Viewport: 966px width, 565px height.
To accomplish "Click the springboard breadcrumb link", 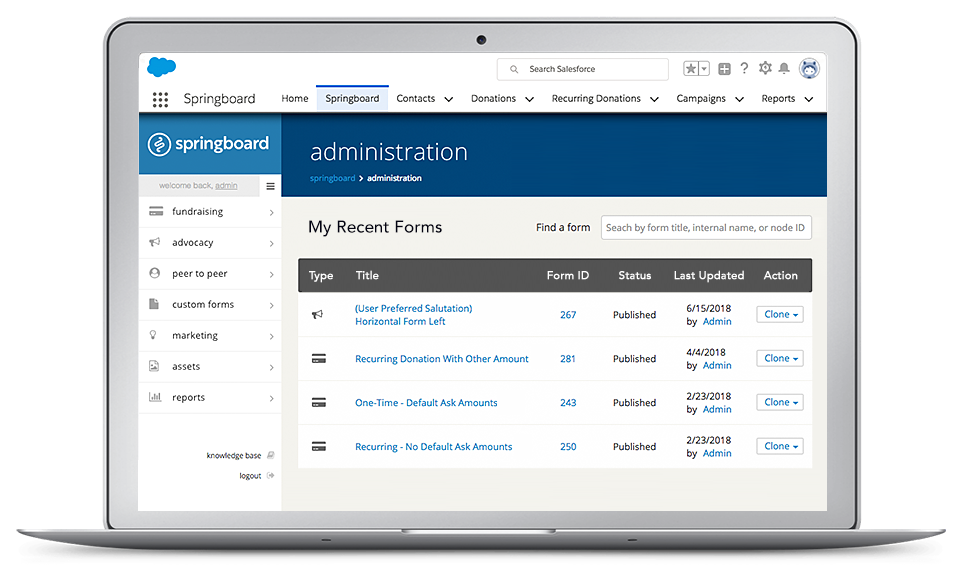I will tap(332, 178).
